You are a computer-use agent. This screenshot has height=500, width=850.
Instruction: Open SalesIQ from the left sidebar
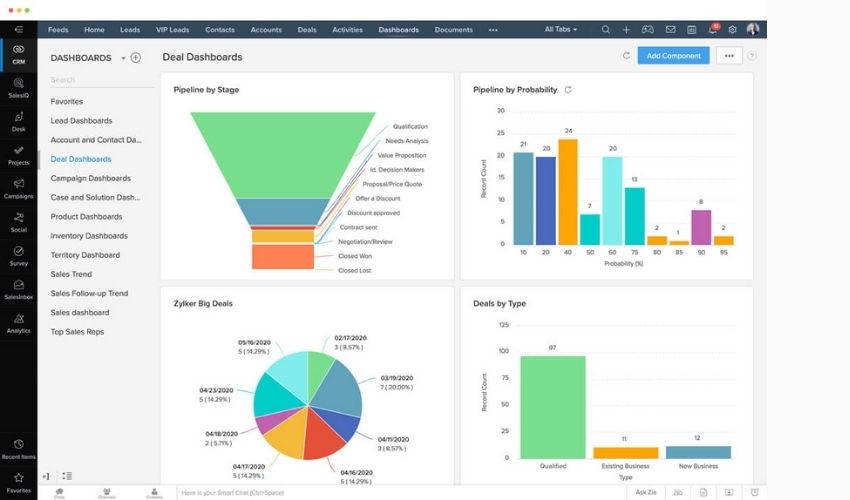pyautogui.click(x=18, y=88)
